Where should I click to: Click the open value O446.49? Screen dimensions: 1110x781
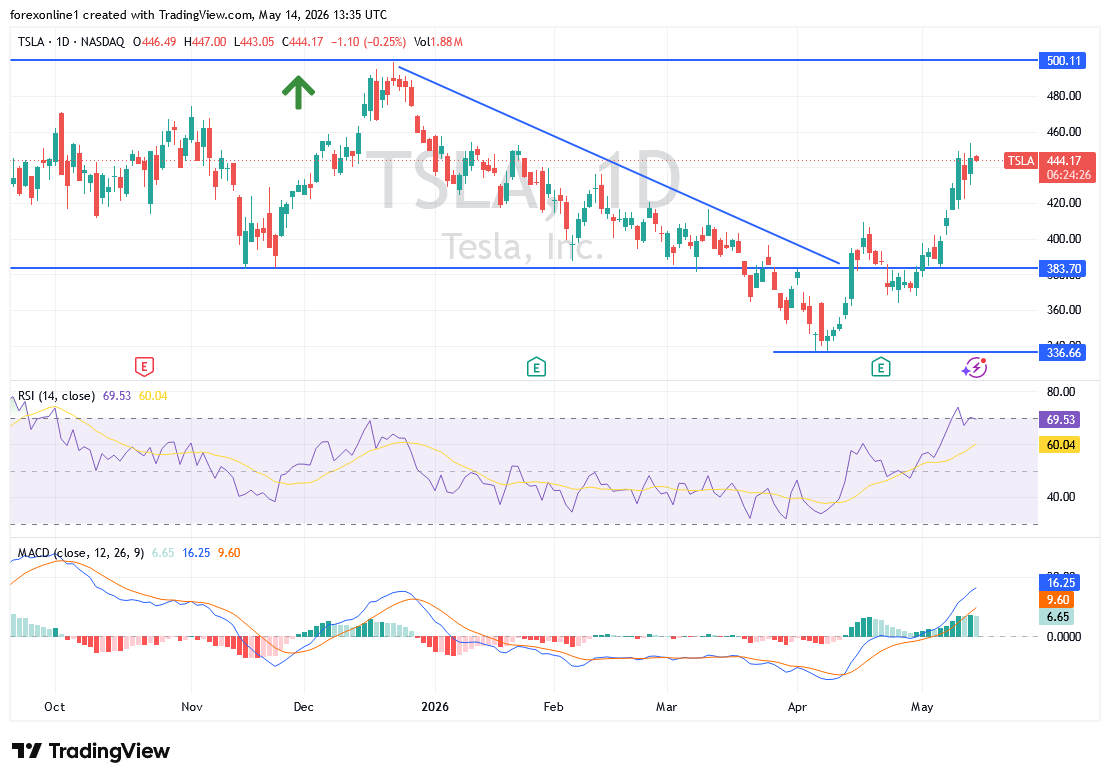coord(154,42)
